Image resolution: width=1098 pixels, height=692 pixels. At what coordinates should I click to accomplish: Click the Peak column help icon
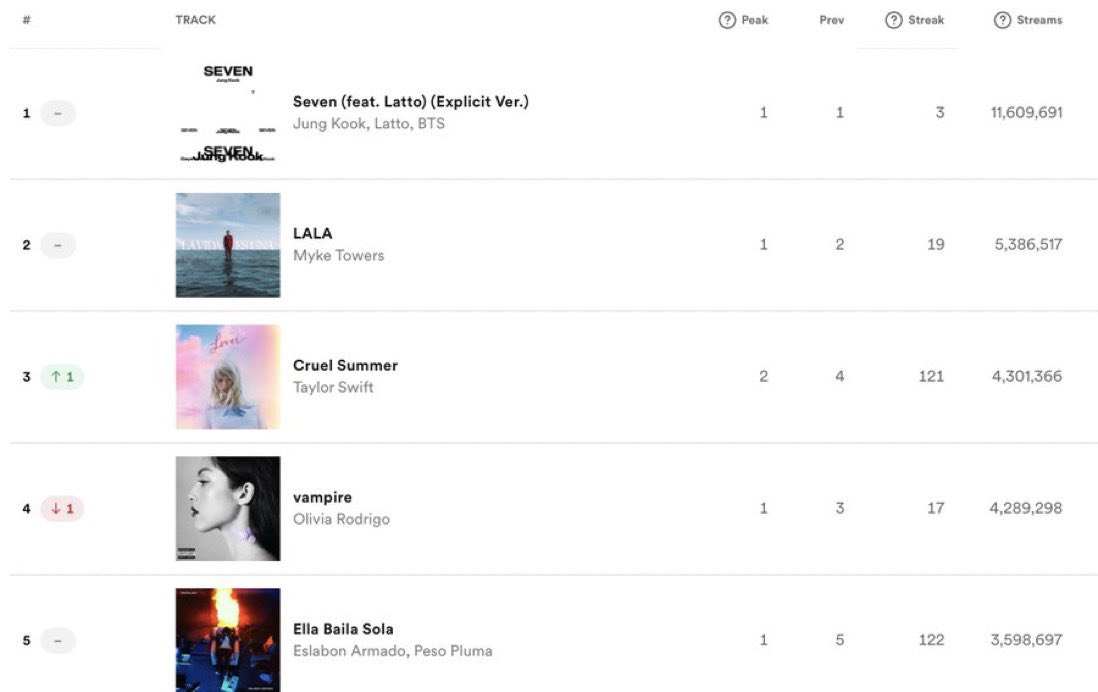[728, 20]
